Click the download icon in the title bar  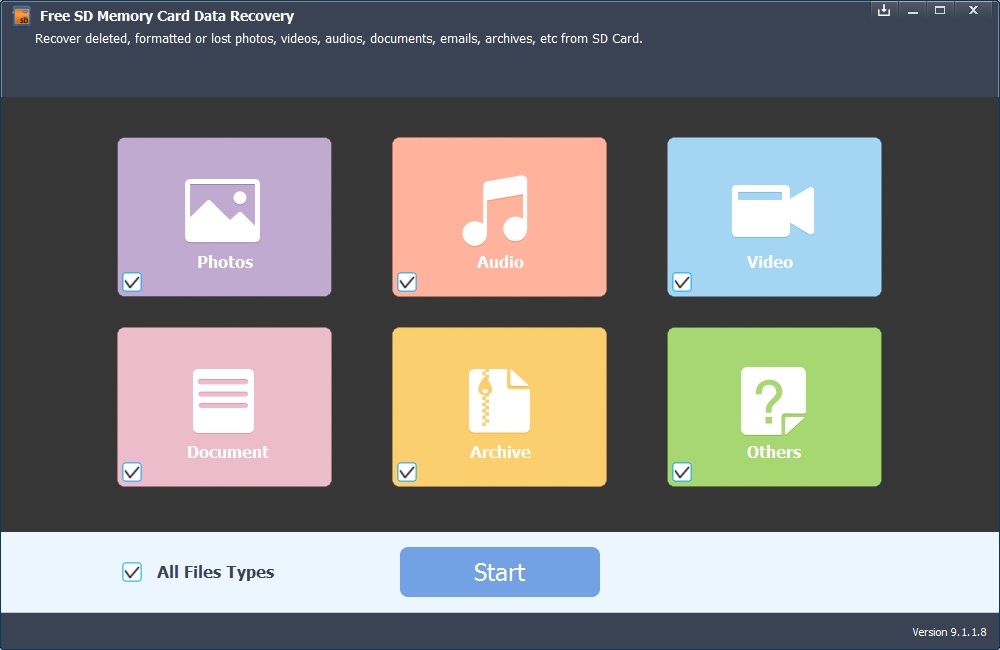click(884, 10)
